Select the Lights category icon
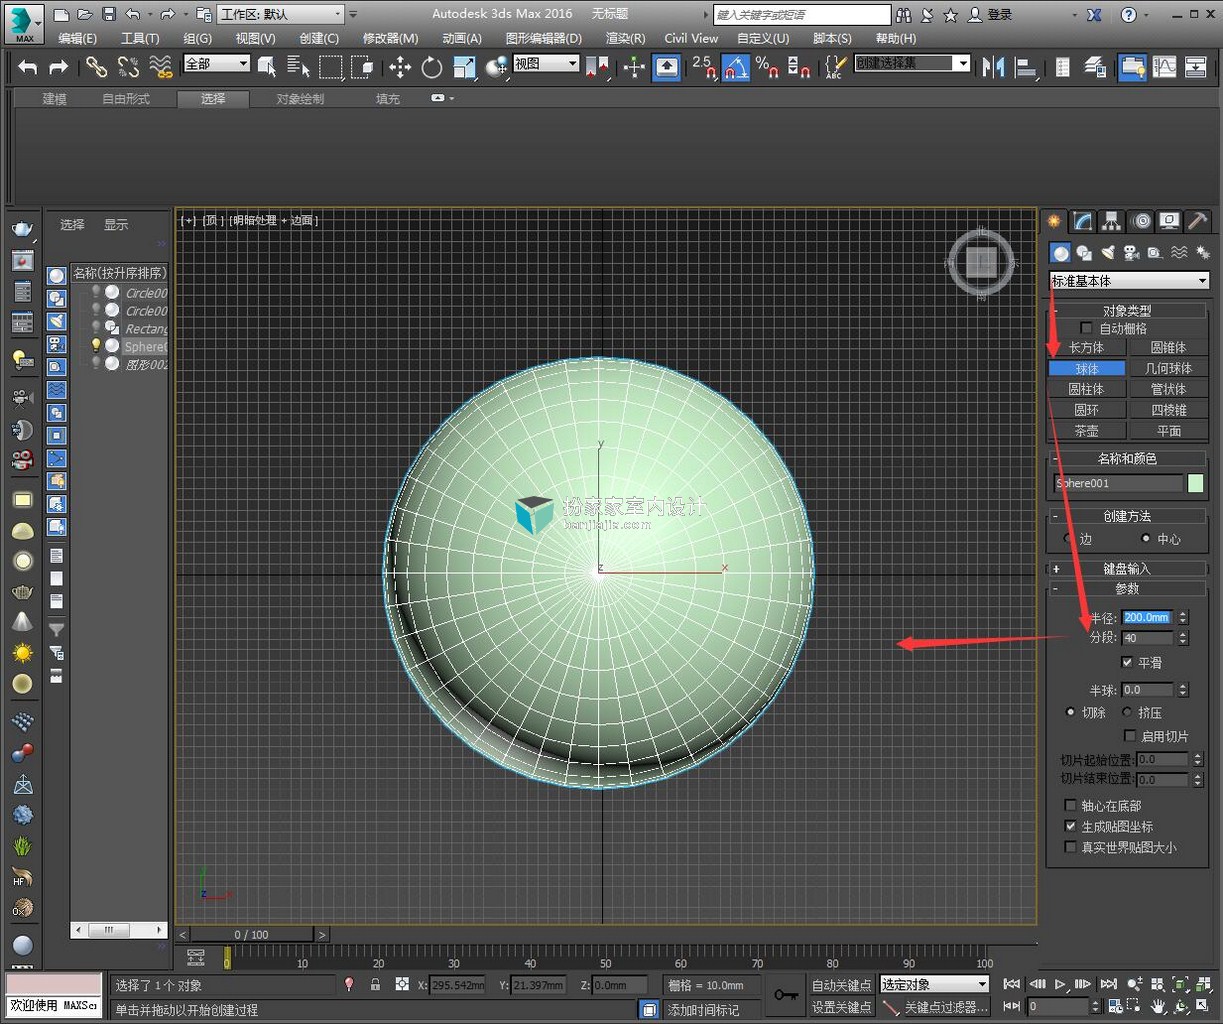The width and height of the screenshot is (1223, 1024). pyautogui.click(x=1108, y=253)
